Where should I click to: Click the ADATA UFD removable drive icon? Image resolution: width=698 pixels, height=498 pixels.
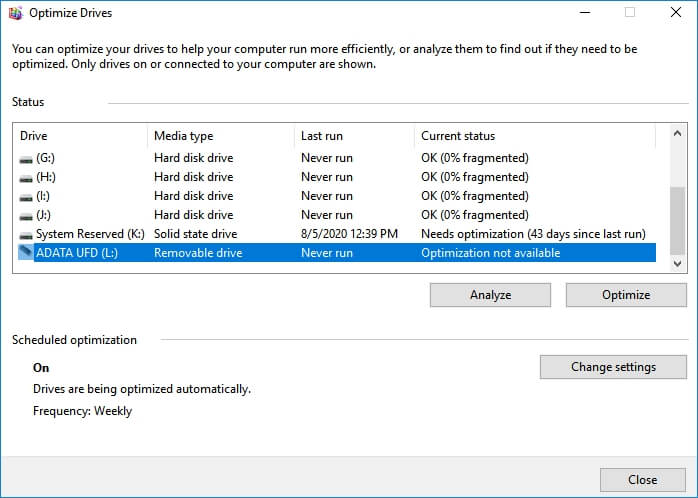pyautogui.click(x=26, y=253)
